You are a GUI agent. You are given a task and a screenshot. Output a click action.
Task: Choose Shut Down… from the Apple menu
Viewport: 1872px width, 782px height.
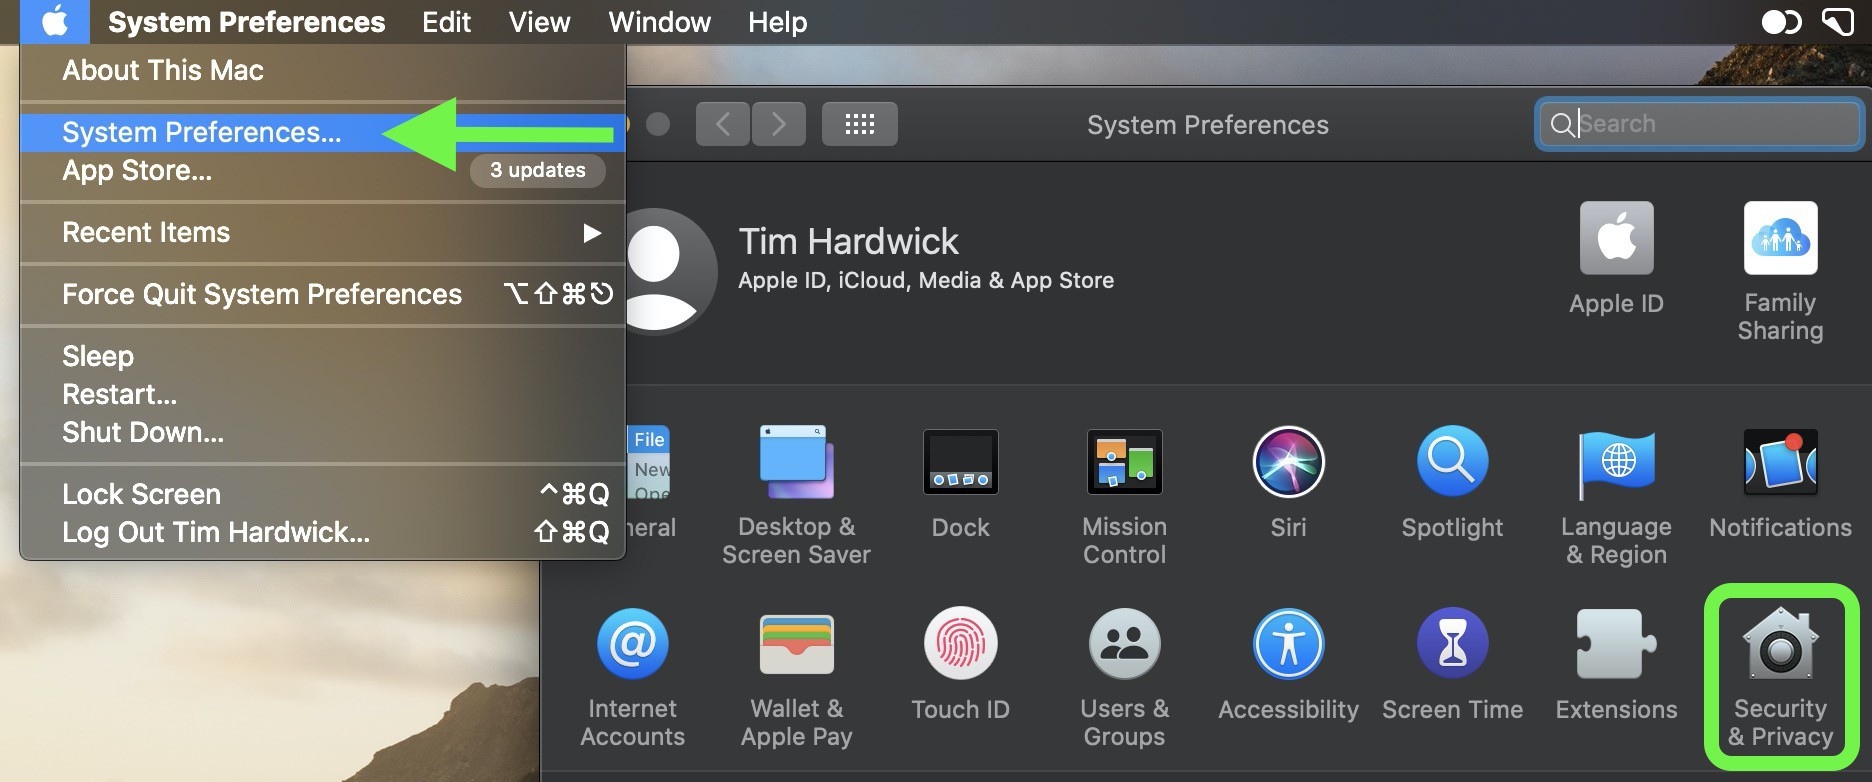tap(322, 432)
